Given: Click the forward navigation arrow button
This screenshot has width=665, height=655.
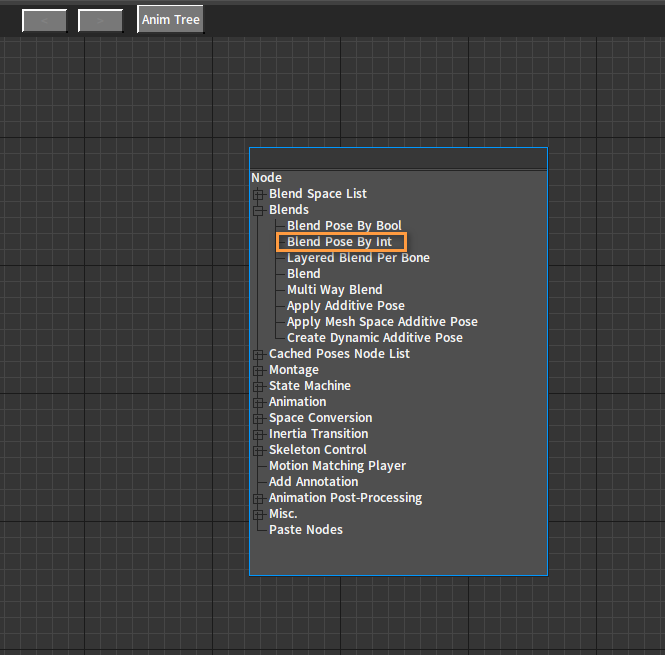Looking at the screenshot, I should (x=100, y=20).
